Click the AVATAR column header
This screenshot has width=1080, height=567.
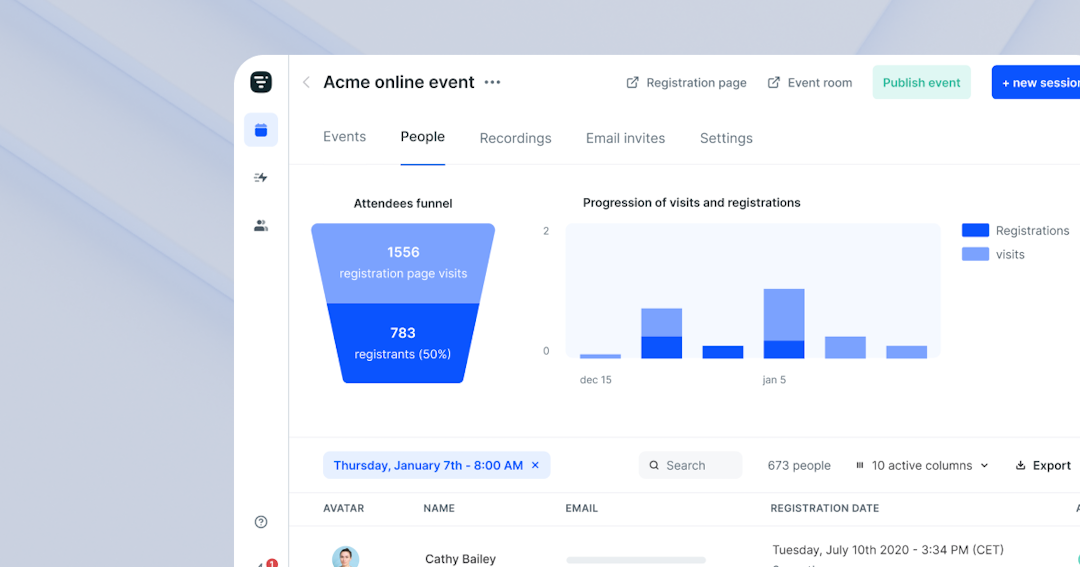tap(344, 508)
